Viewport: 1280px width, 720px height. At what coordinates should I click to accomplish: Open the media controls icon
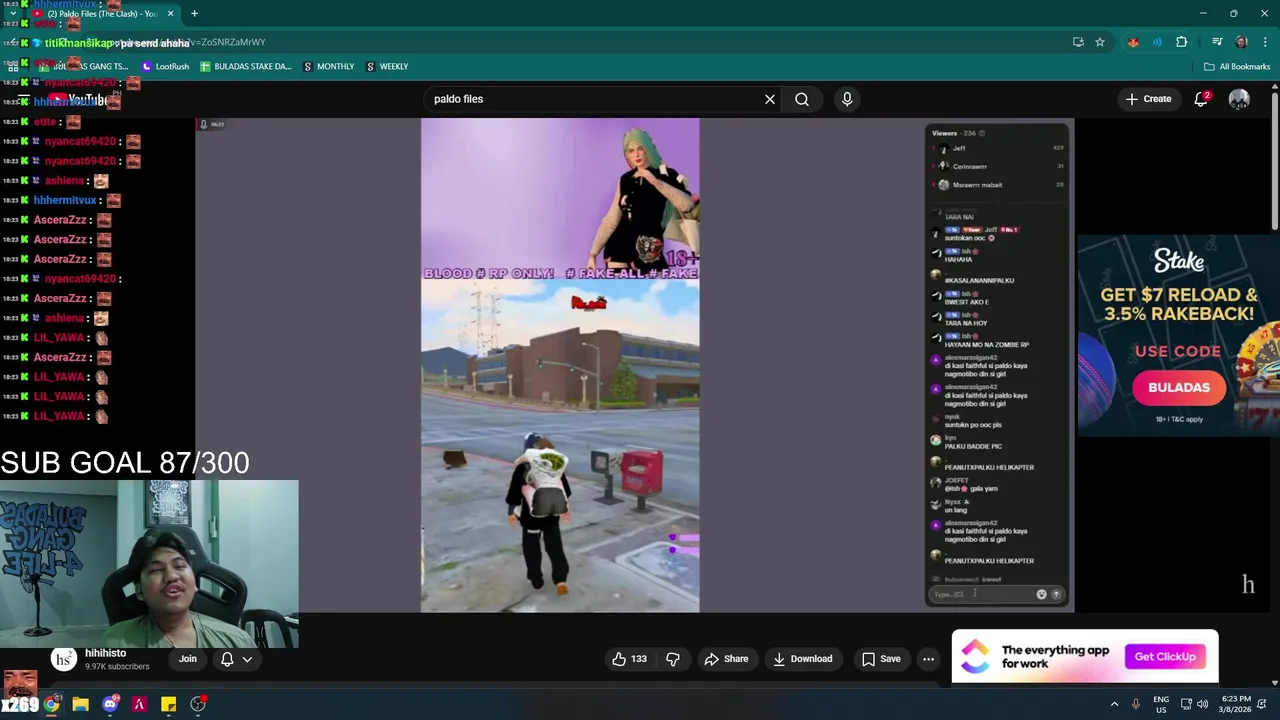(1217, 42)
